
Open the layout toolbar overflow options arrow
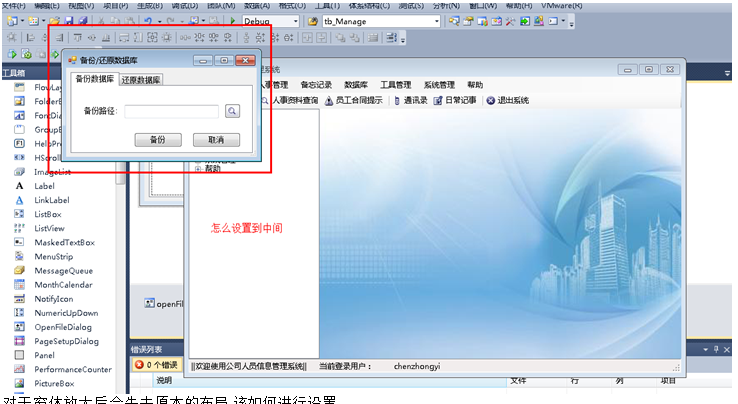coord(403,40)
